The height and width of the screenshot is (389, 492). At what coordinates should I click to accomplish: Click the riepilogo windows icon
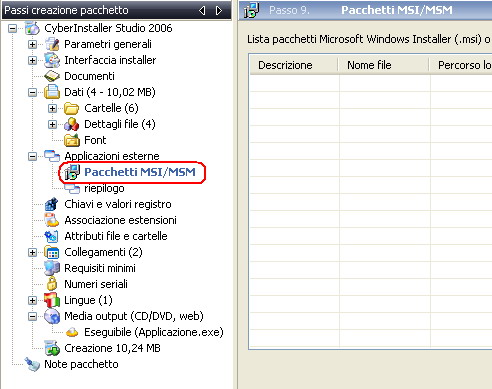[72, 188]
